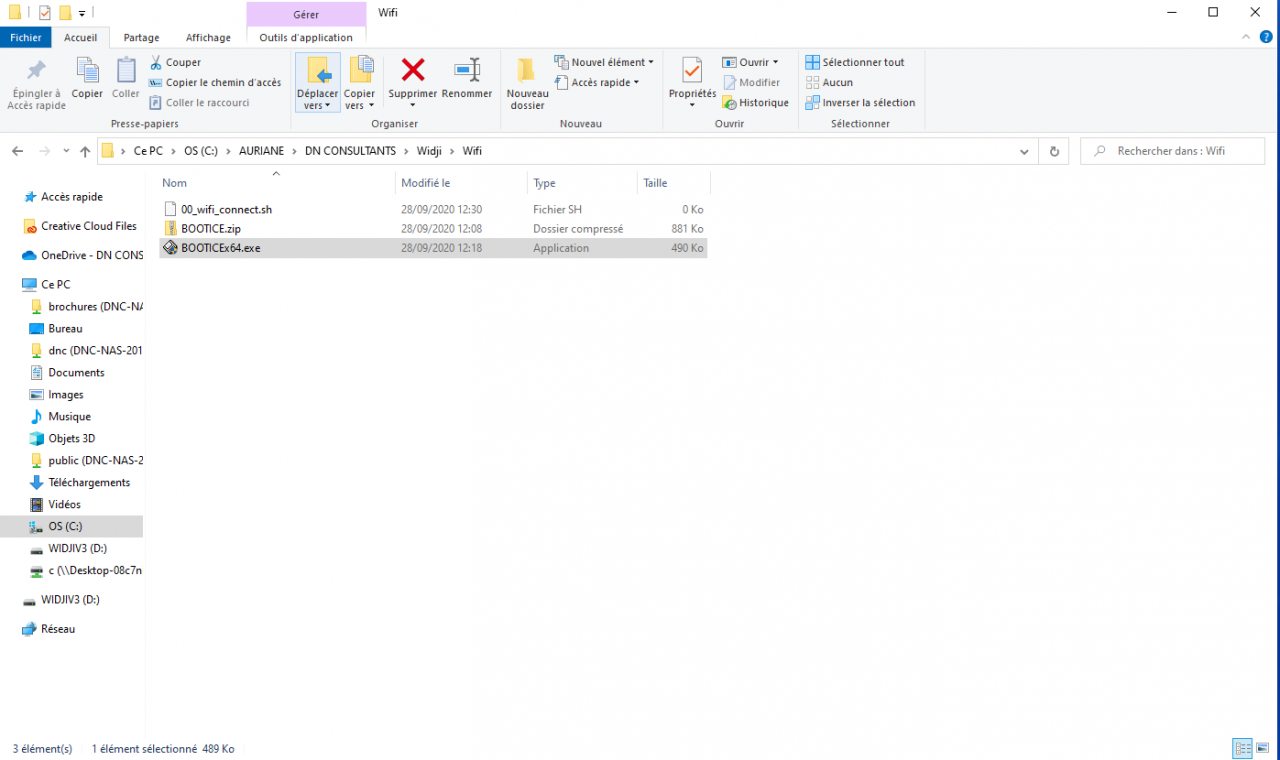Sort files by Nom column

click(276, 183)
